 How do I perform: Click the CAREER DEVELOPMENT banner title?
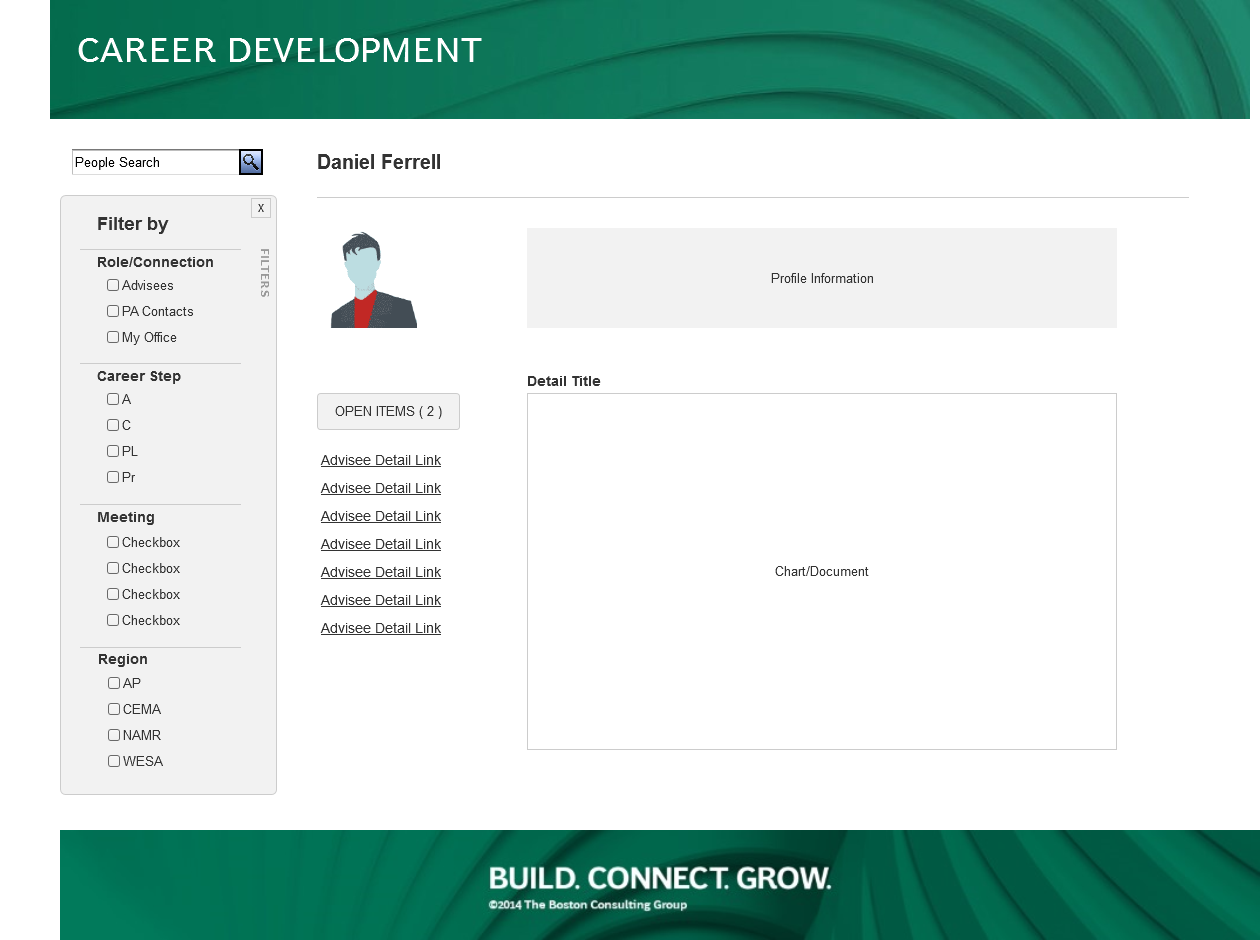[280, 51]
